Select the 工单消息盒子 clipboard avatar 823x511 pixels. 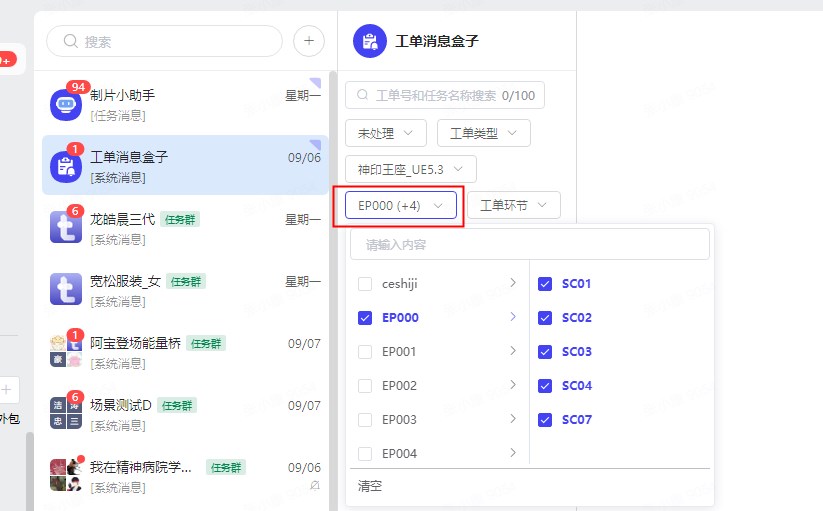65,166
